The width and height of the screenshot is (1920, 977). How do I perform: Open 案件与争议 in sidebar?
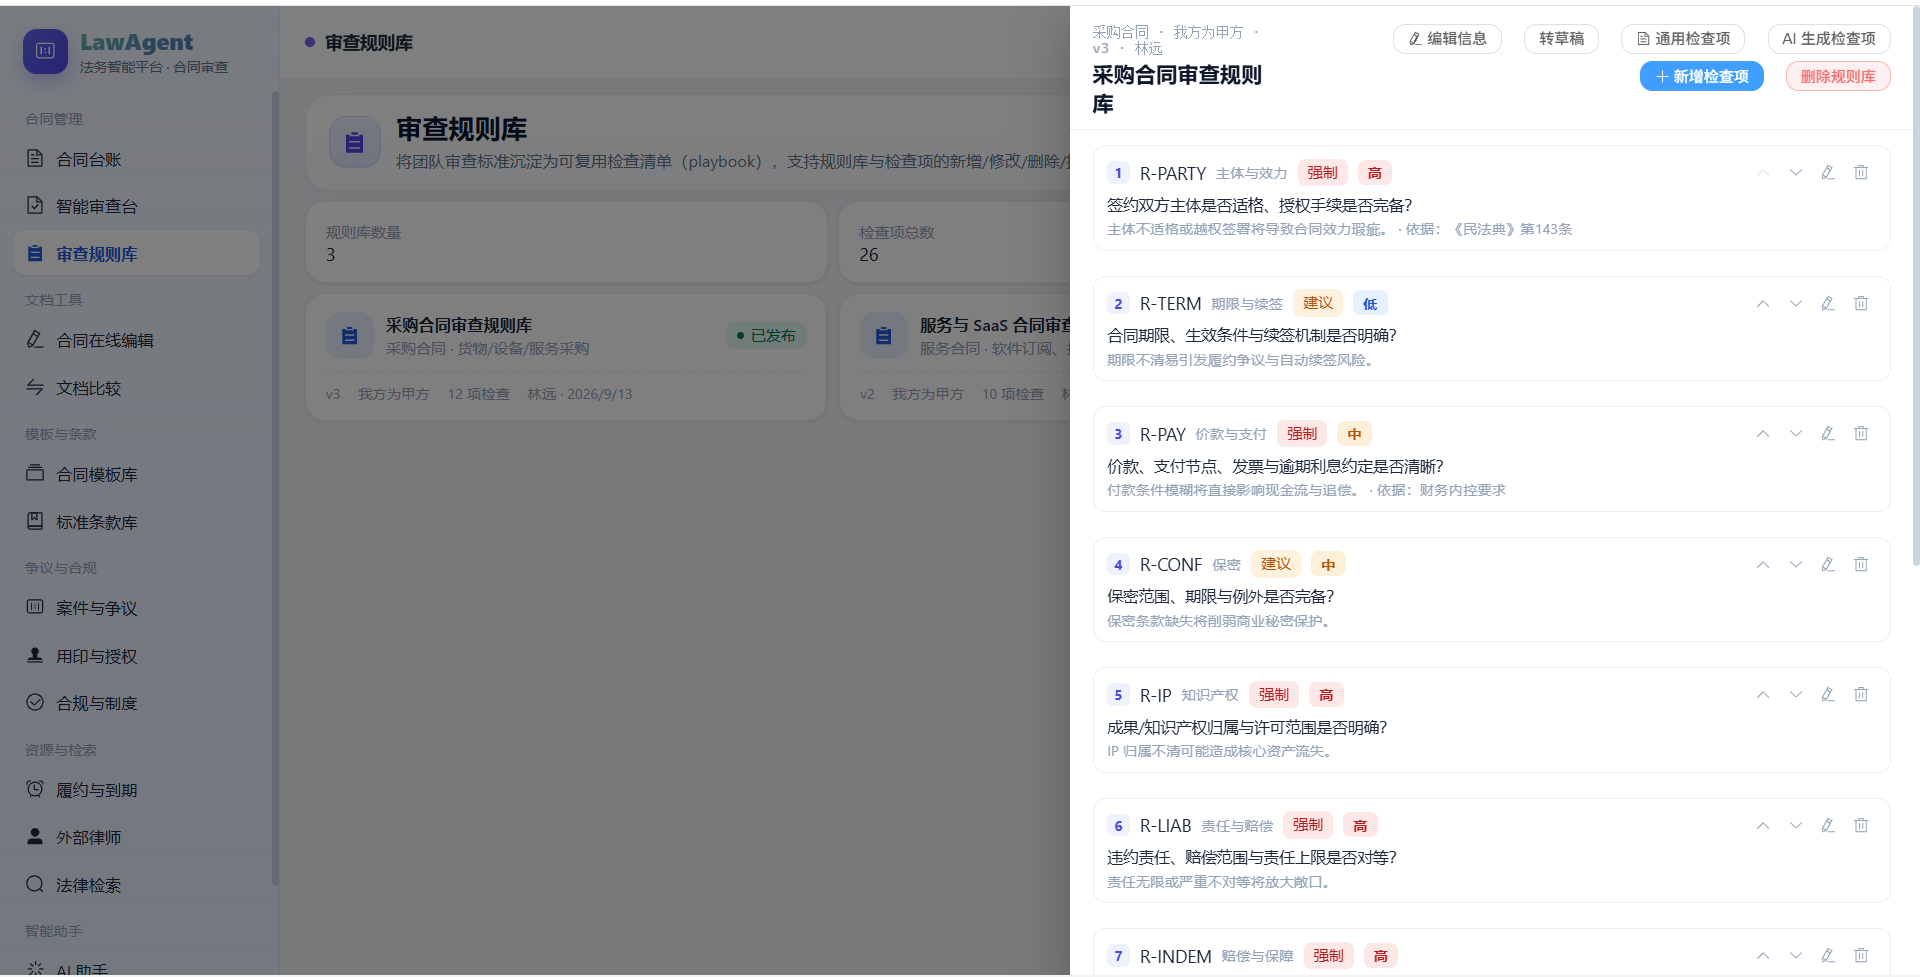[137, 608]
